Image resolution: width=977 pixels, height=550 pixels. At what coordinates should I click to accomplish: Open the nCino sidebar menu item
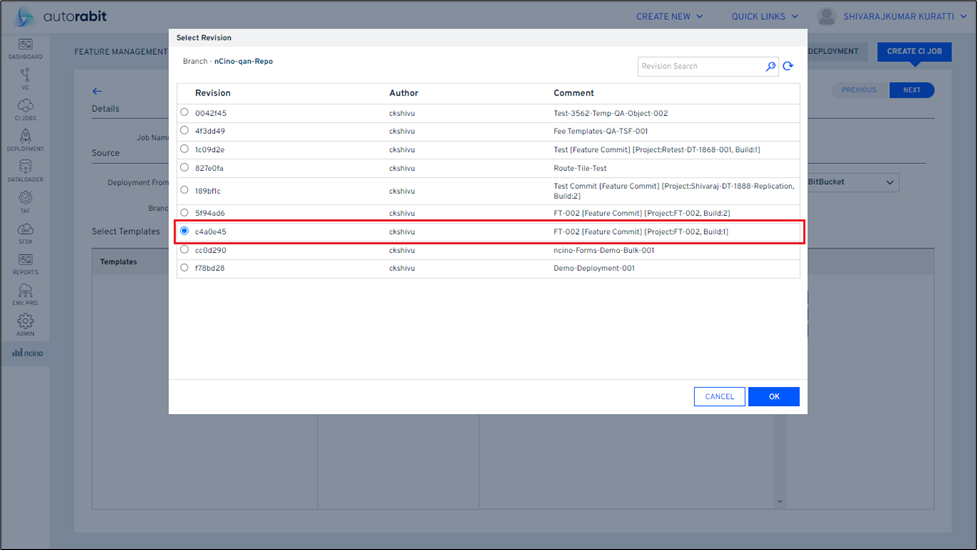point(27,353)
